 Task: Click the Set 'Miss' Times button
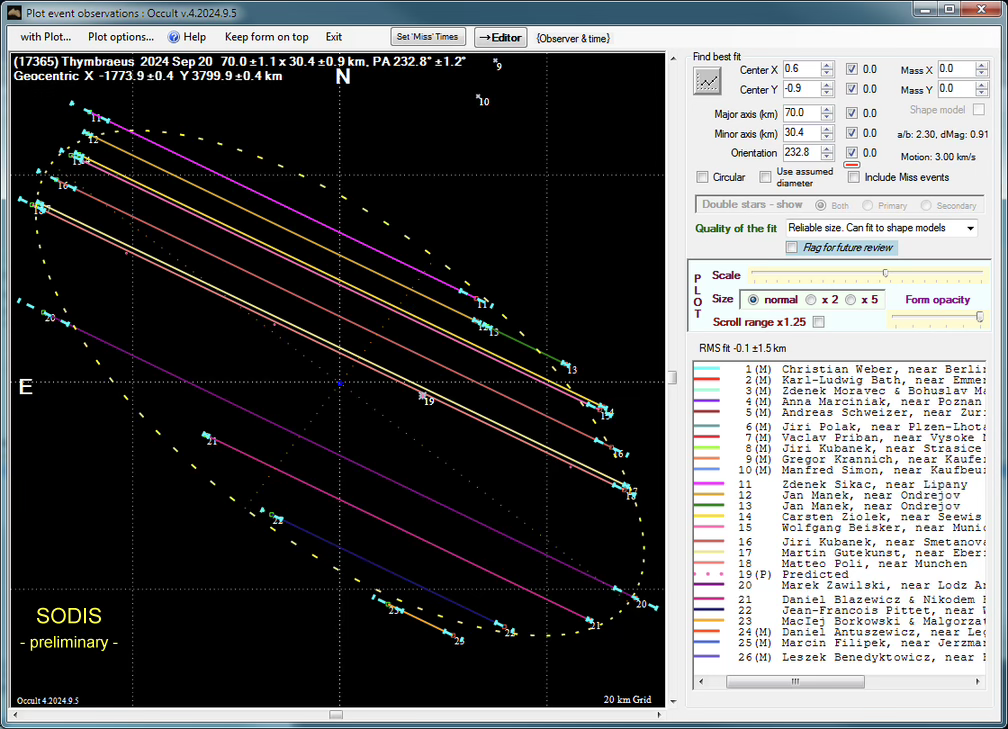428,36
